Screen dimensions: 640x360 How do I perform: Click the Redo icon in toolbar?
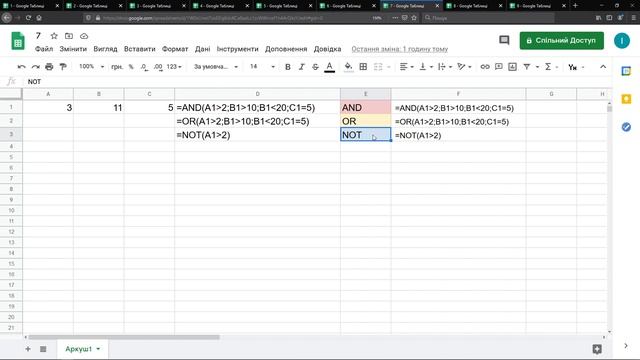coord(36,67)
